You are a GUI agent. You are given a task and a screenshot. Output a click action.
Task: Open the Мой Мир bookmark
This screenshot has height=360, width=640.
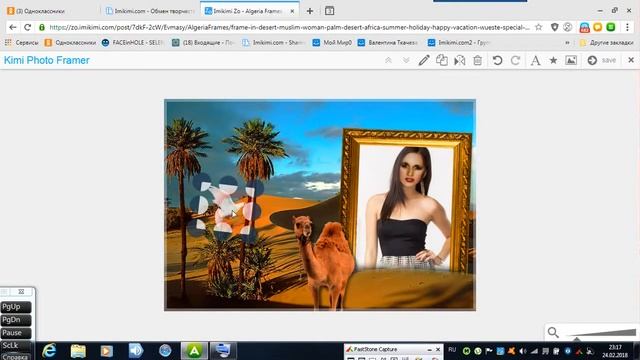point(332,42)
